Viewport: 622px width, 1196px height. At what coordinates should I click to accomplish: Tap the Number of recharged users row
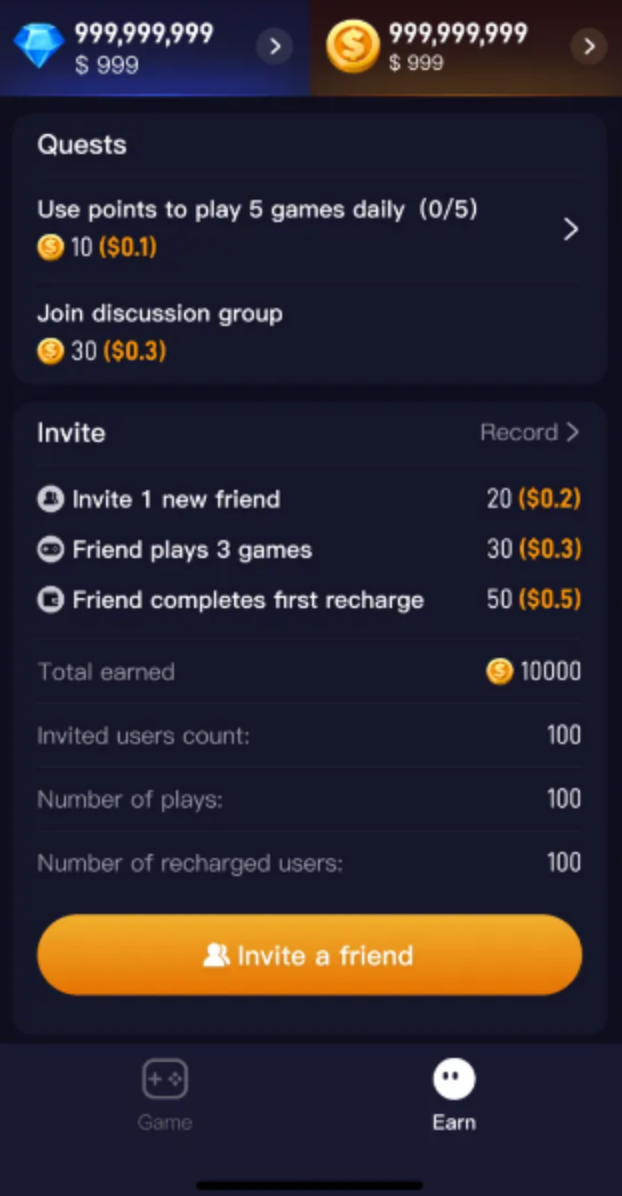click(309, 863)
